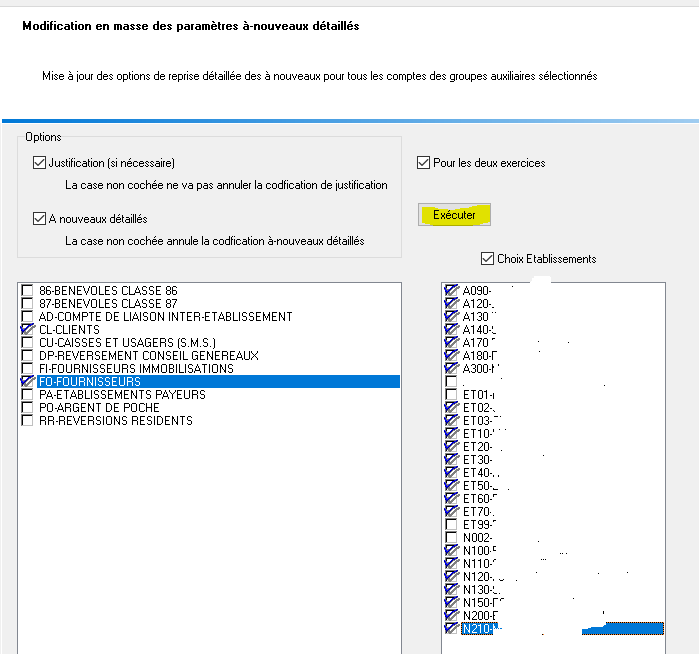Check FI-FOURNISSEURS IMMOBILISATIONS group
699x654 pixels.
coord(27,369)
